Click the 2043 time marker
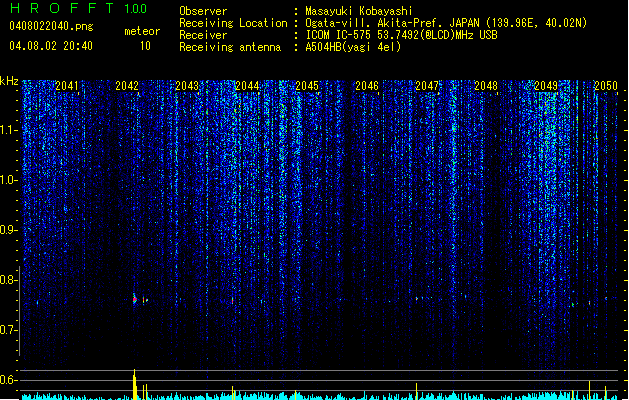The width and height of the screenshot is (629, 400). pos(187,86)
